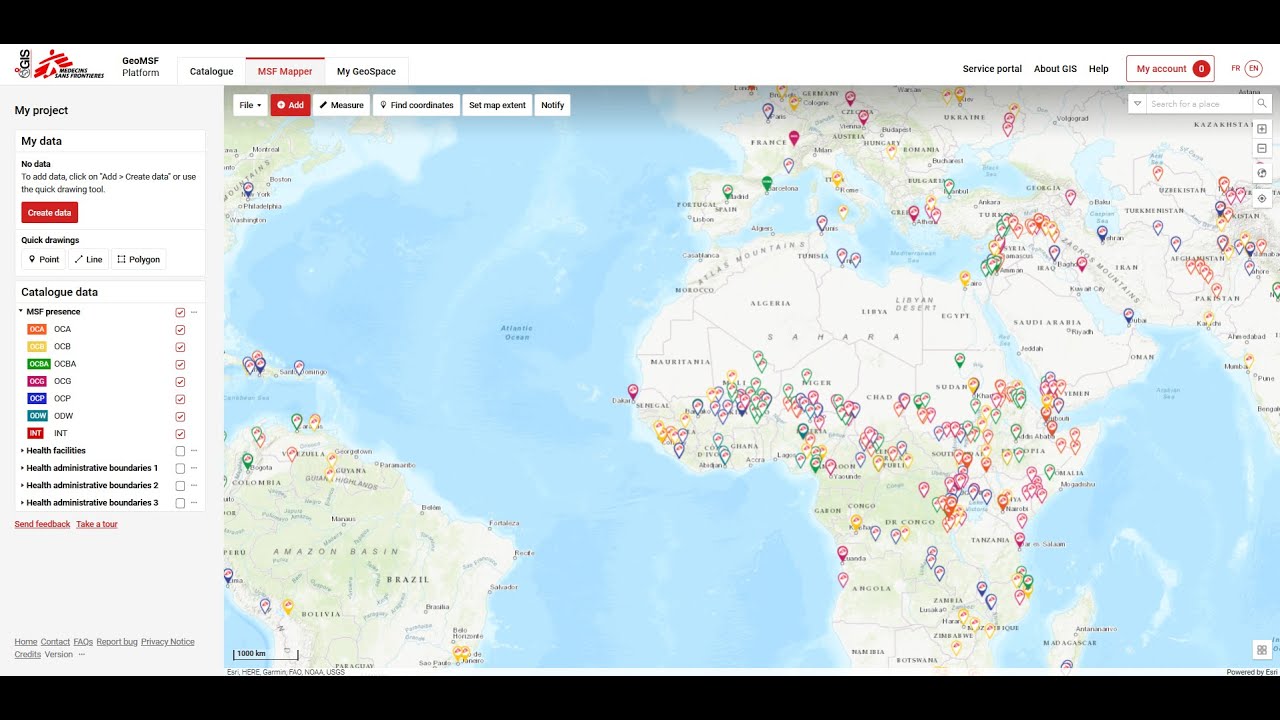Open the Service portal menu
1280x720 pixels.
pyautogui.click(x=992, y=69)
